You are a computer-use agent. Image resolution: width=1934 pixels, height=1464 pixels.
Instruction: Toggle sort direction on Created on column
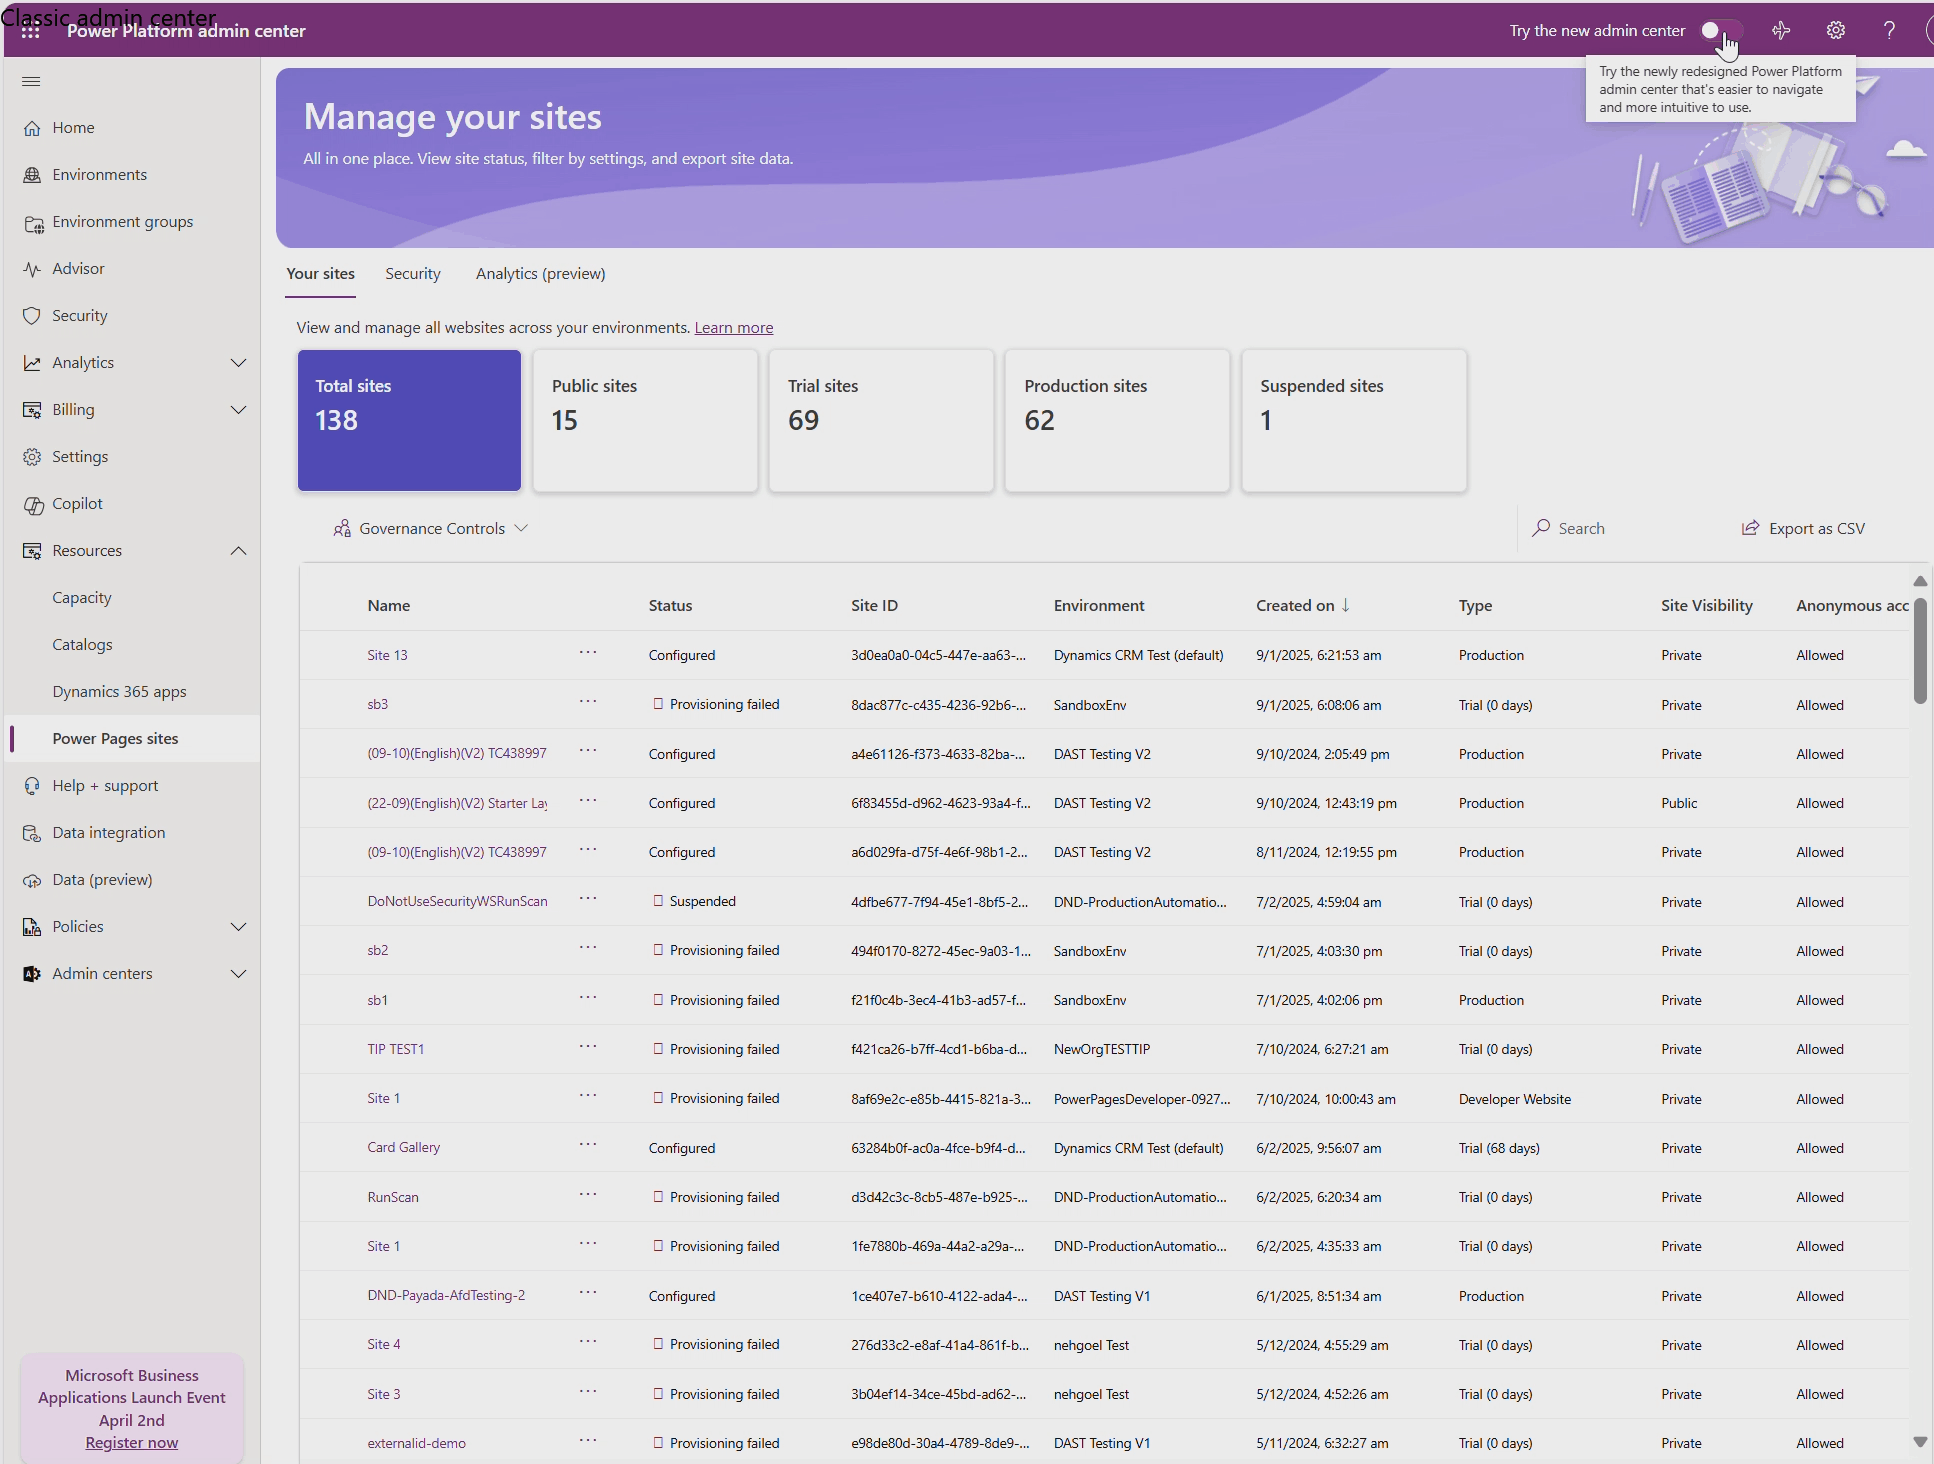coord(1347,605)
